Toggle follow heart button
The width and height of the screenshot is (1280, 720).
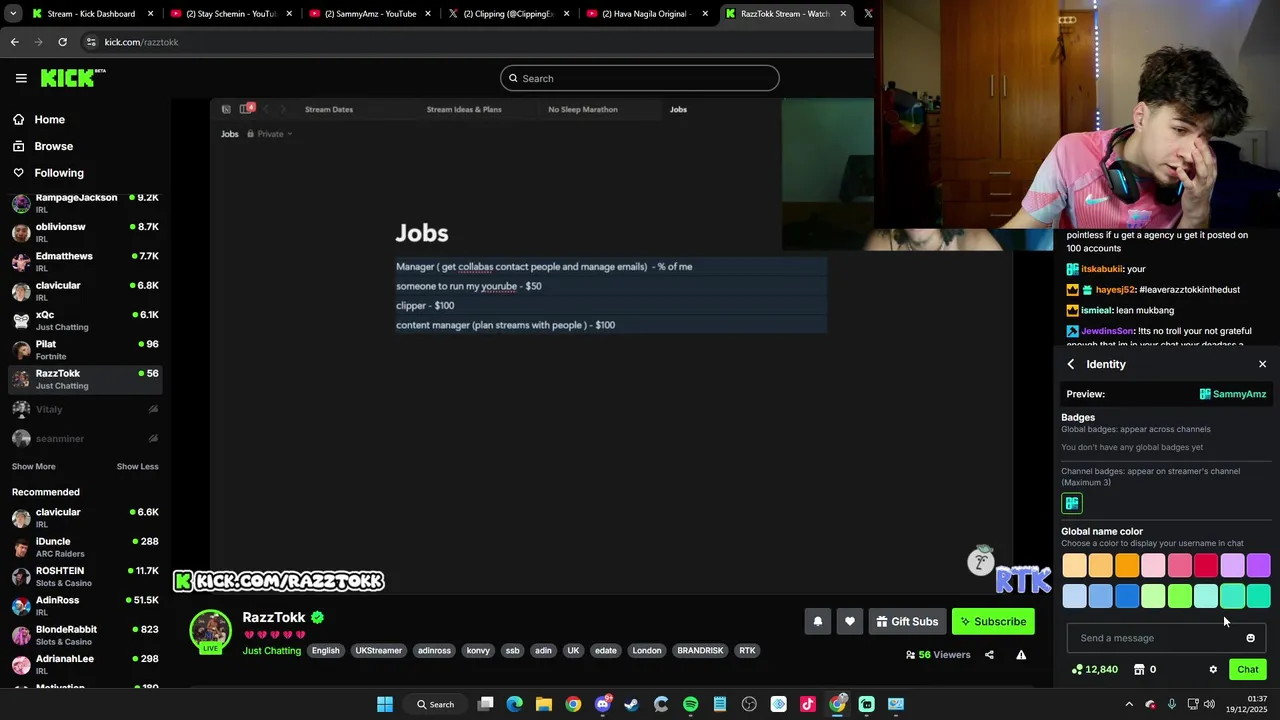[x=849, y=621]
